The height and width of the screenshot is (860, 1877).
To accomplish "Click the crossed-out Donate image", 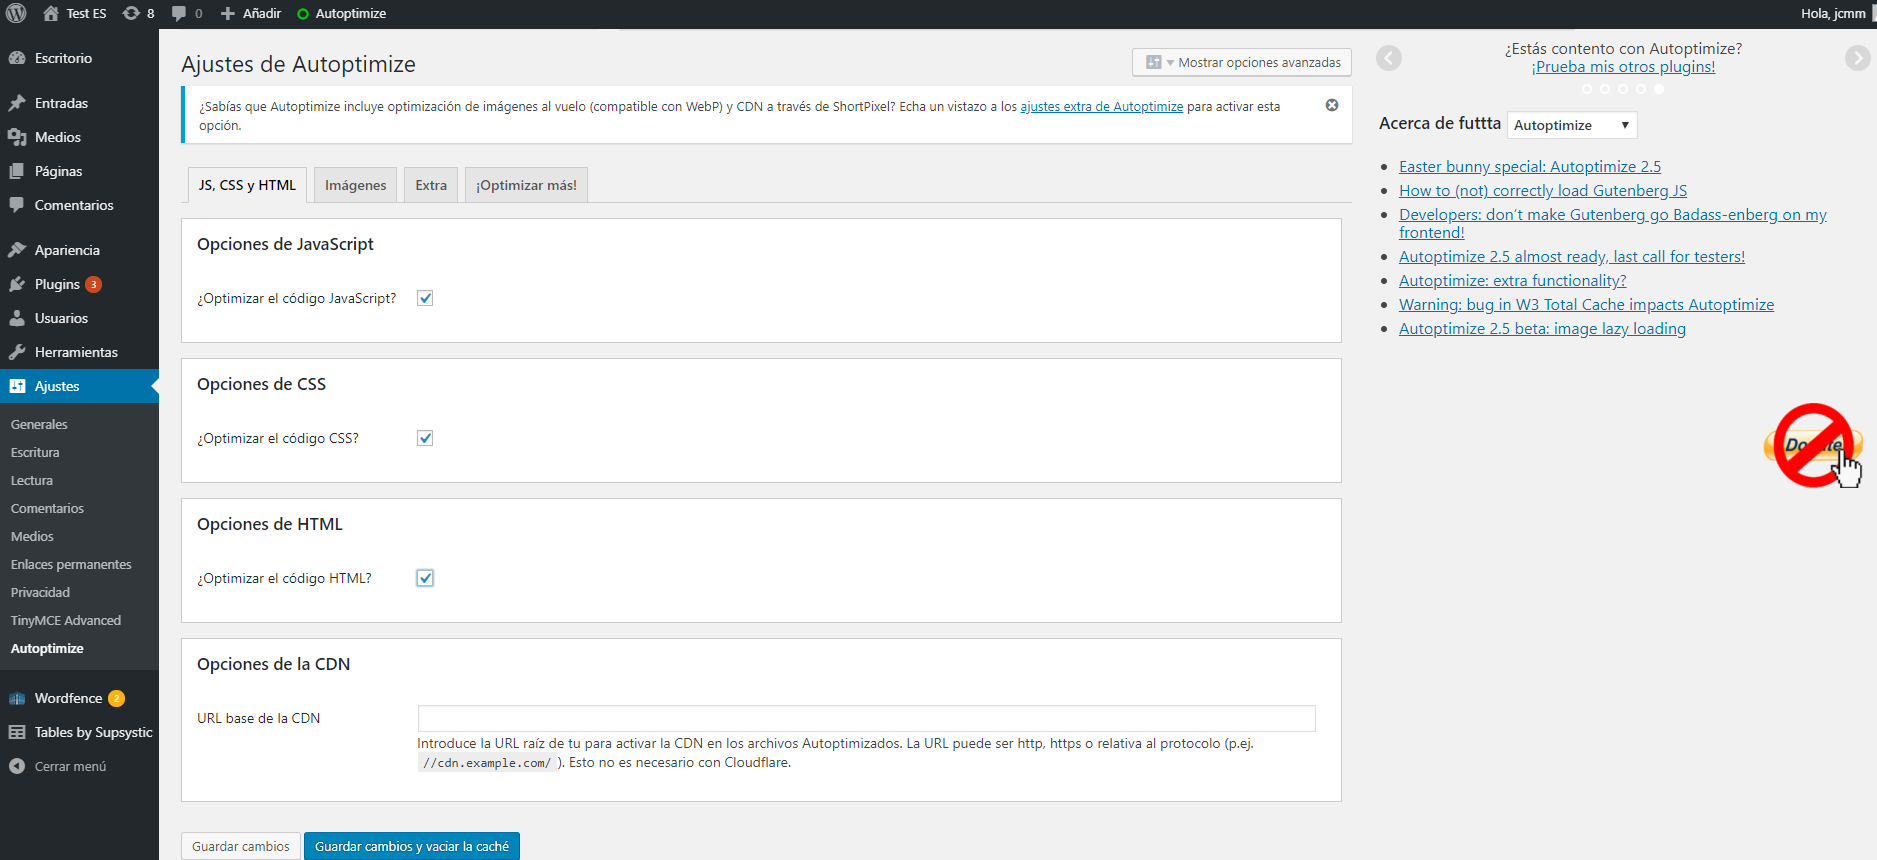I will tap(1812, 446).
